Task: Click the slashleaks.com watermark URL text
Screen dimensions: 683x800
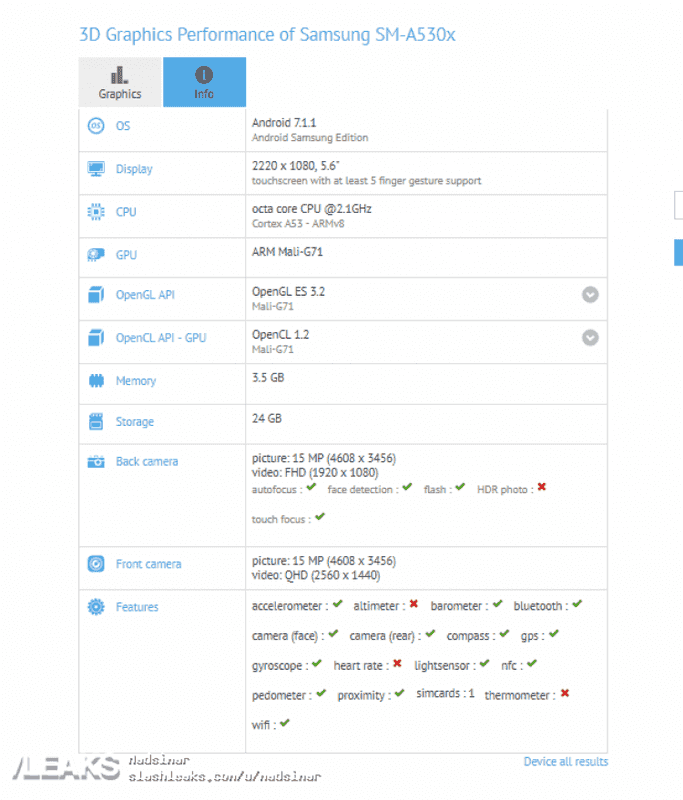Action: pos(224,777)
